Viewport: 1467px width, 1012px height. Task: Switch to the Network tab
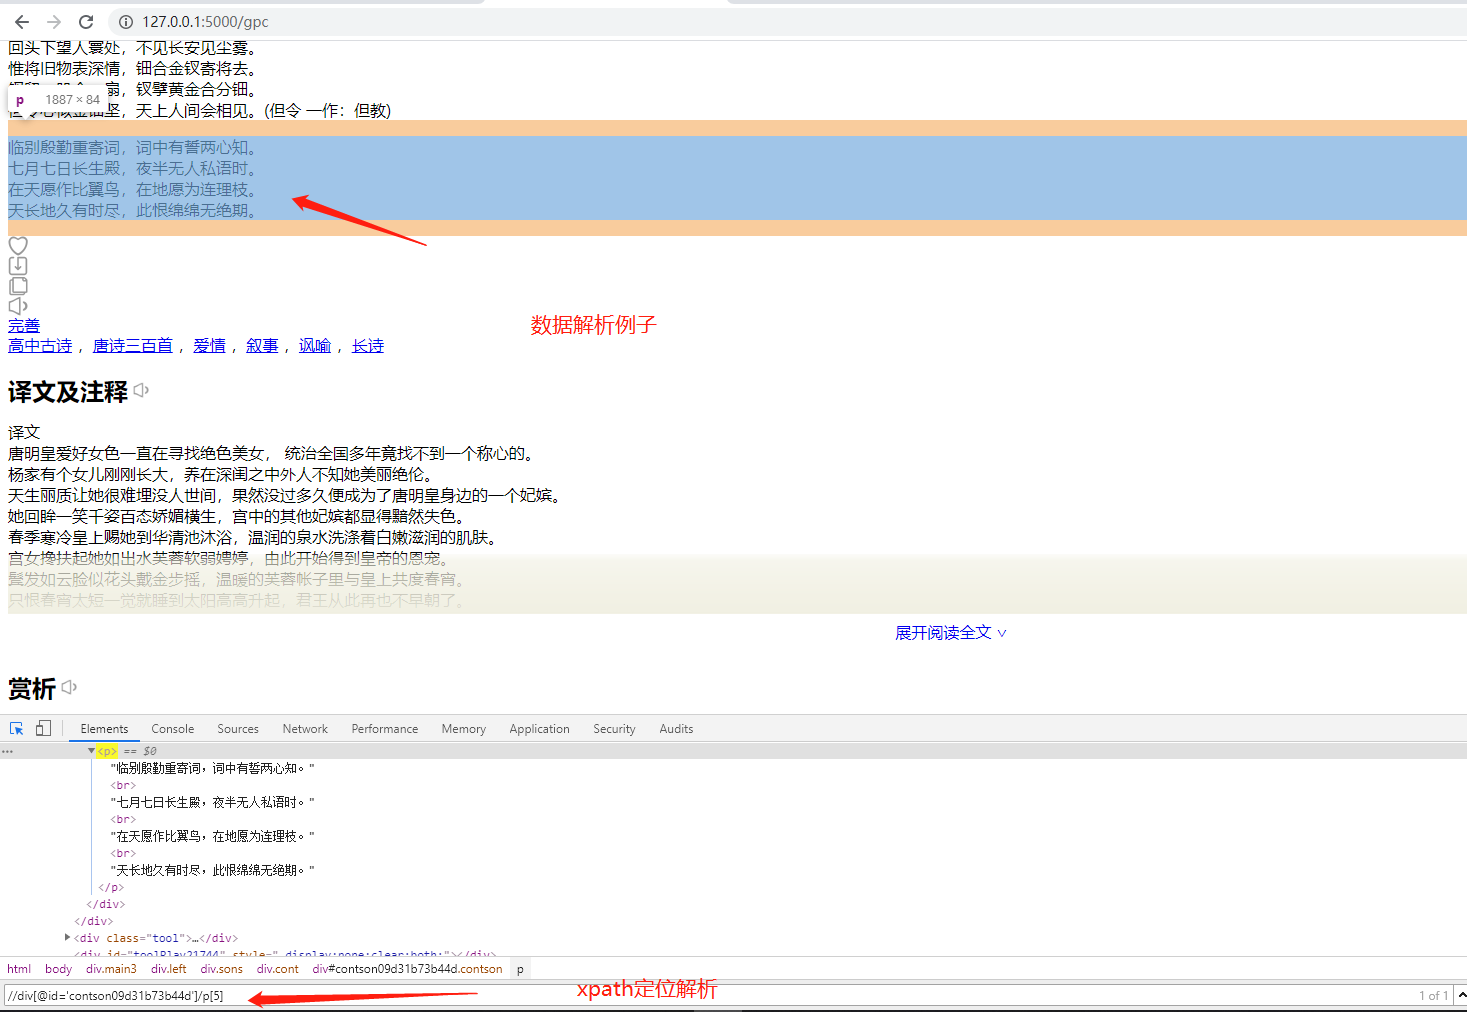click(x=305, y=729)
